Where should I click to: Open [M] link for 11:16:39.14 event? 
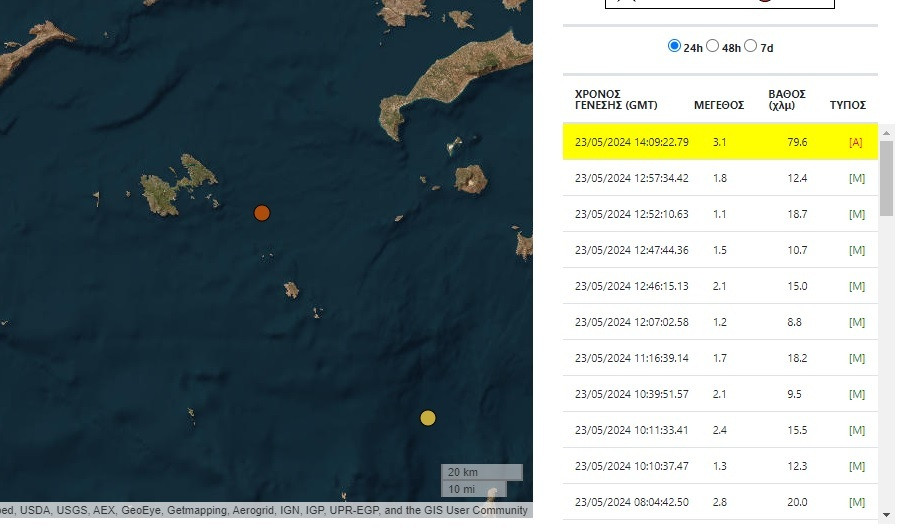click(857, 358)
